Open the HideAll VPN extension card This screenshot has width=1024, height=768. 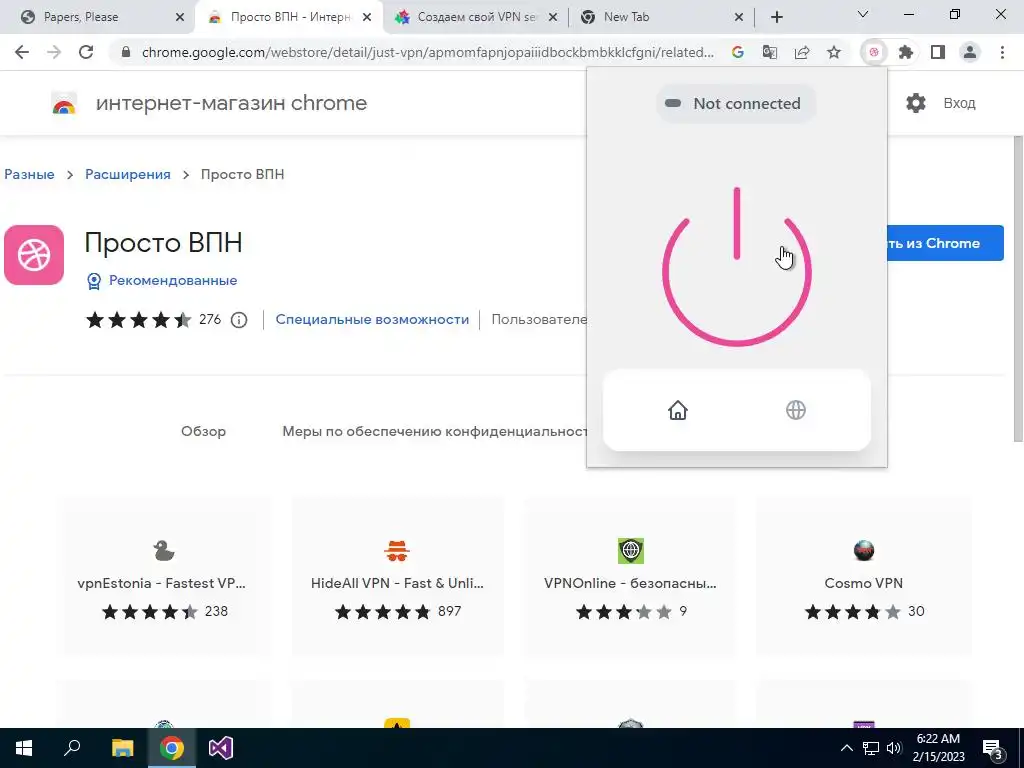tap(397, 577)
